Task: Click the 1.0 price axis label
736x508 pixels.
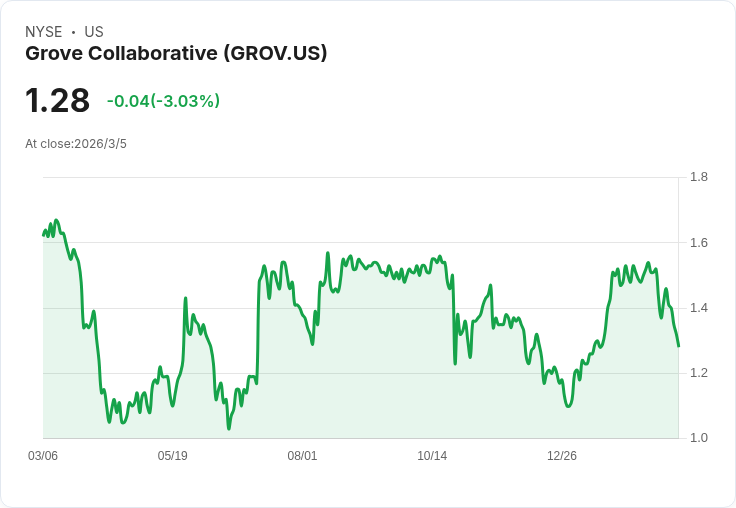Action: click(699, 438)
